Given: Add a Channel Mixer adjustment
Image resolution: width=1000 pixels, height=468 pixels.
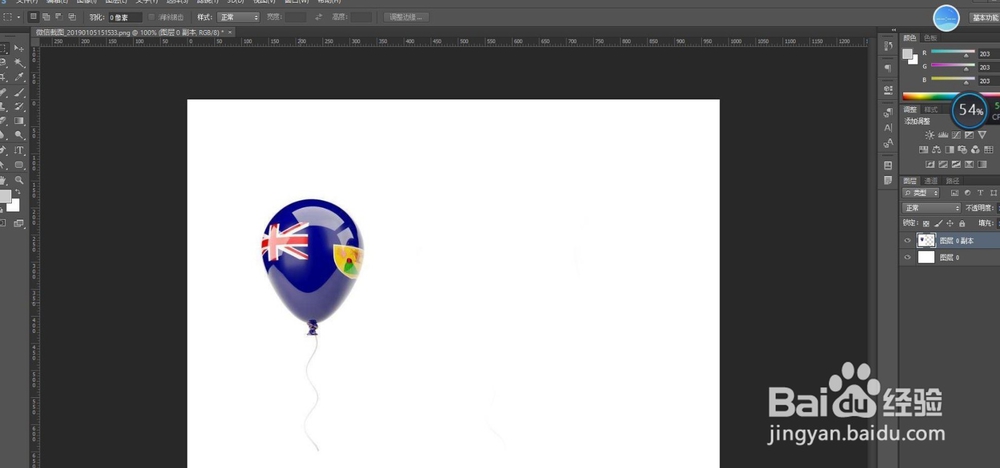Looking at the screenshot, I should (975, 149).
